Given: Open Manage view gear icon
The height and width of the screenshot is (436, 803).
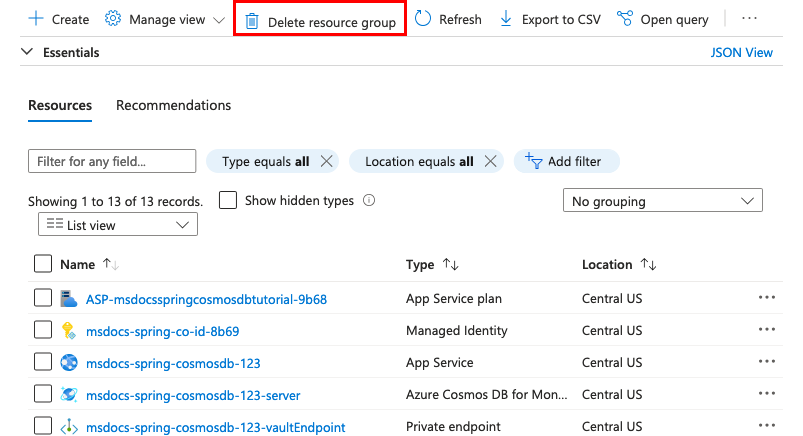Looking at the screenshot, I should (113, 19).
